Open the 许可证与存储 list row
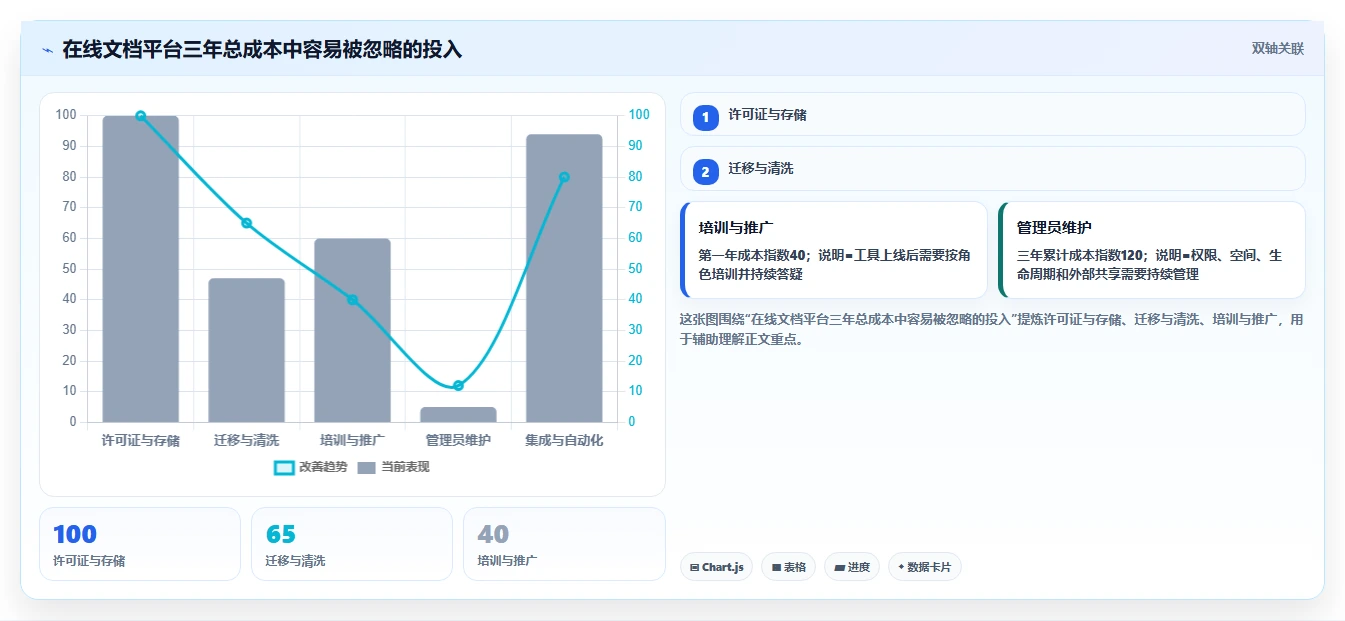This screenshot has width=1345, height=621. click(992, 114)
